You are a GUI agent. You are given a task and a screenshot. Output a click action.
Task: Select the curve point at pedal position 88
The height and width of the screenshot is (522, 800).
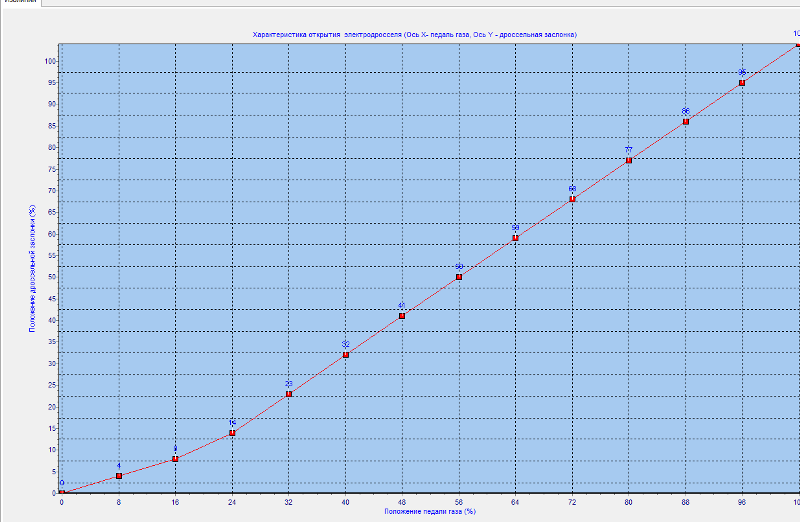coord(686,122)
